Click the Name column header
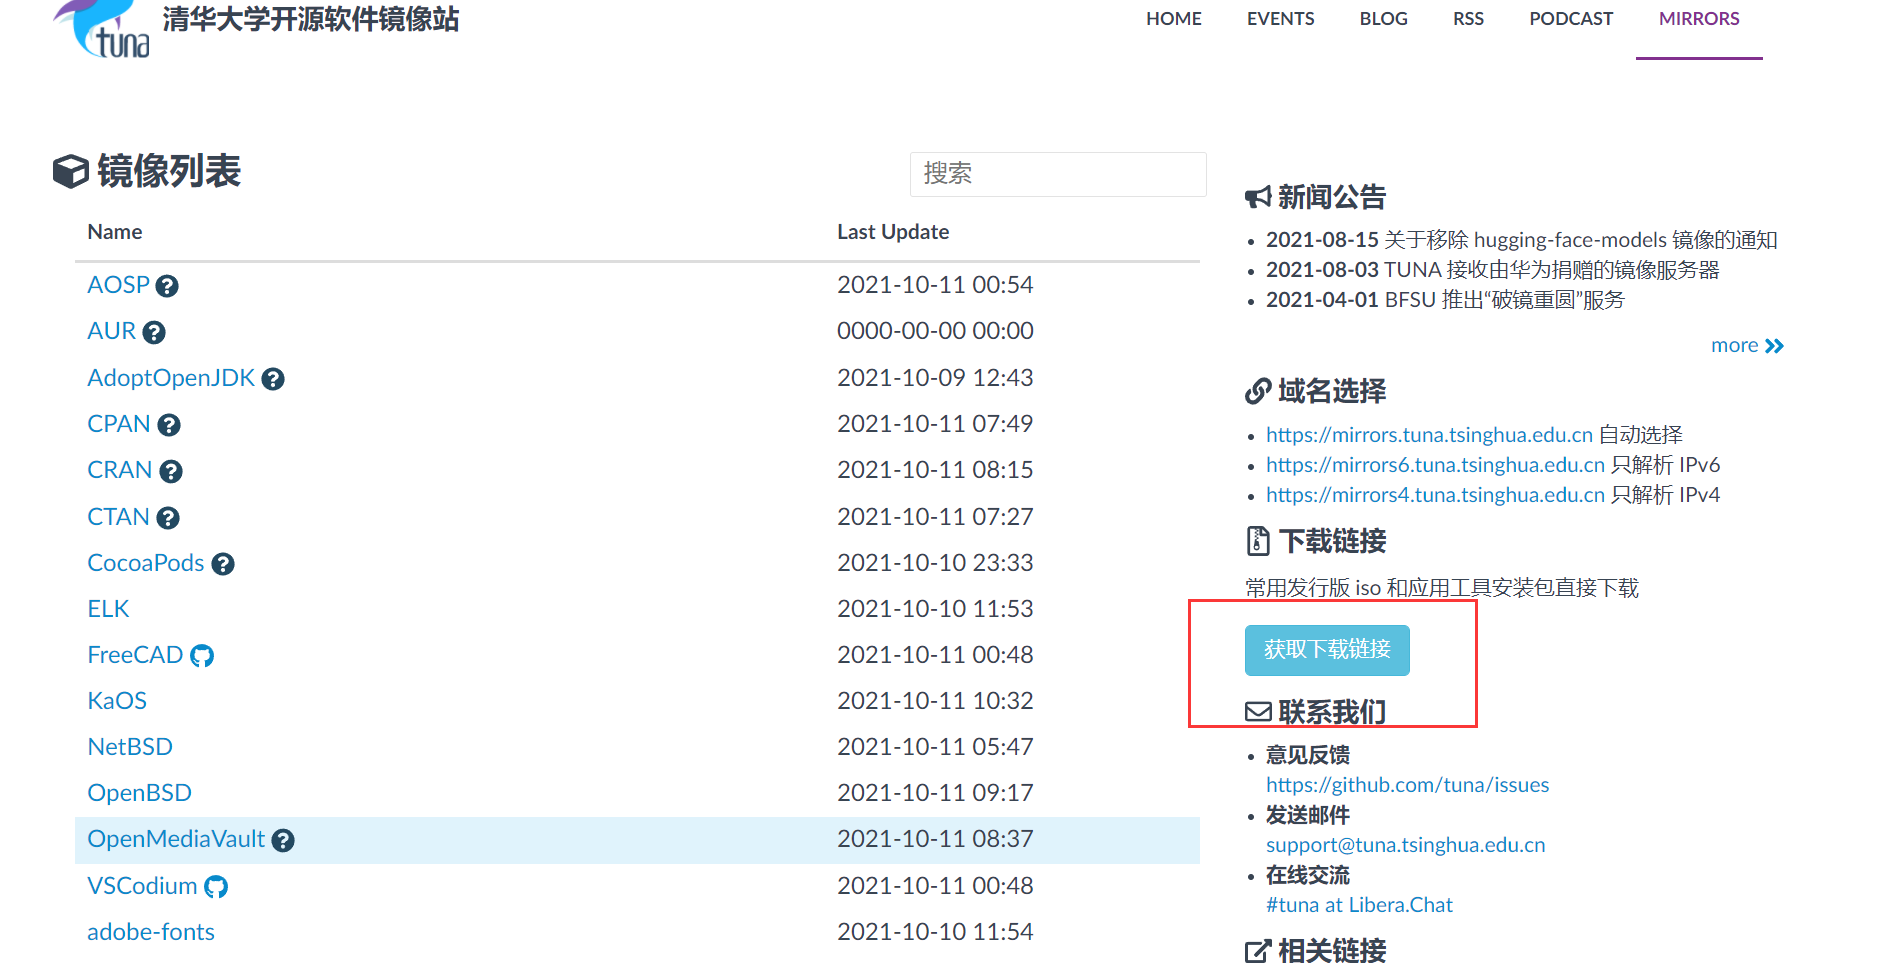This screenshot has height=963, width=1903. pos(115,232)
